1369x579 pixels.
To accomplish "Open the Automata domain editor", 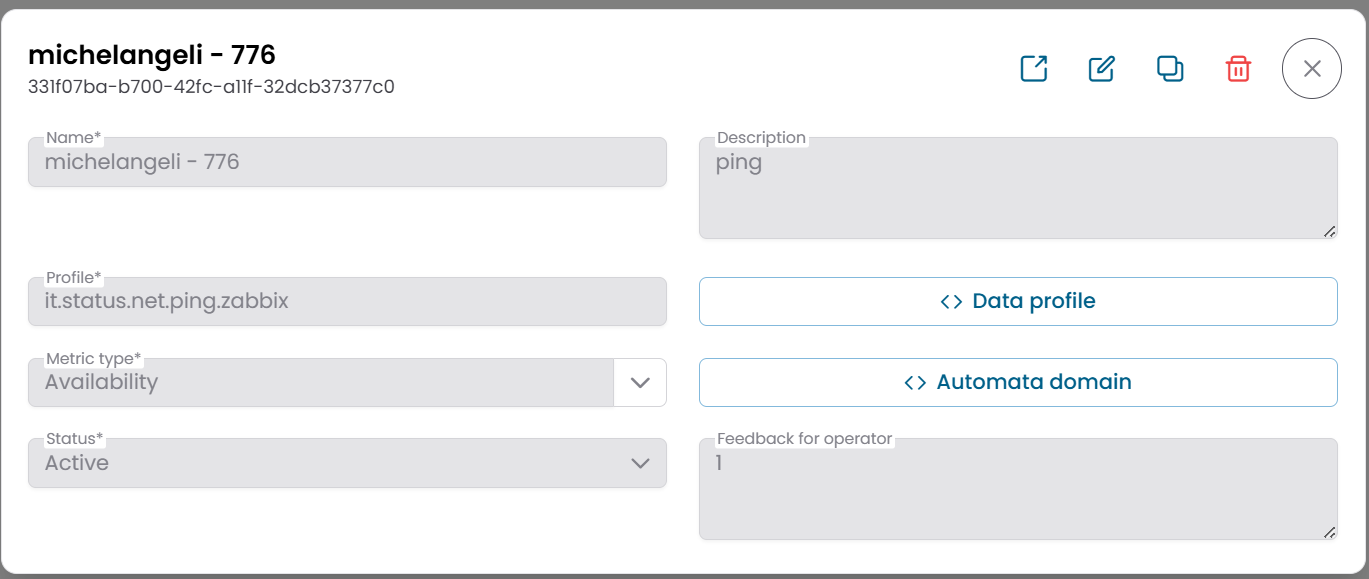I will 1018,381.
